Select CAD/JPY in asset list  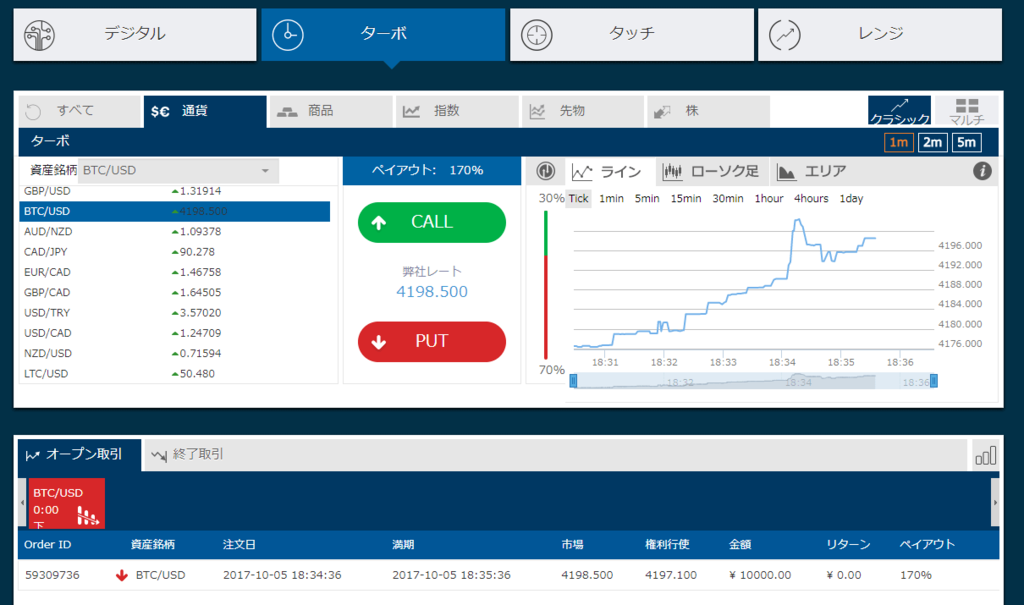174,252
